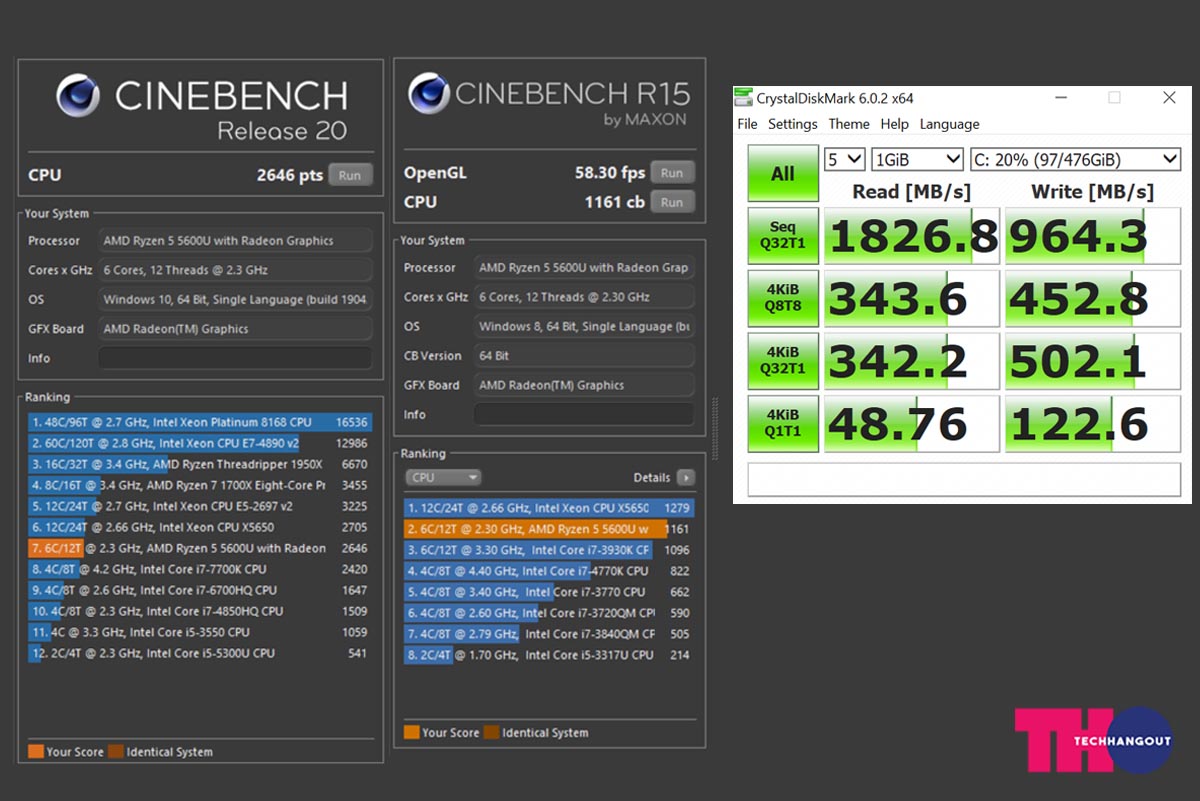Open the Settings menu in CrystalDiskMark
The width and height of the screenshot is (1200, 801).
pyautogui.click(x=793, y=124)
